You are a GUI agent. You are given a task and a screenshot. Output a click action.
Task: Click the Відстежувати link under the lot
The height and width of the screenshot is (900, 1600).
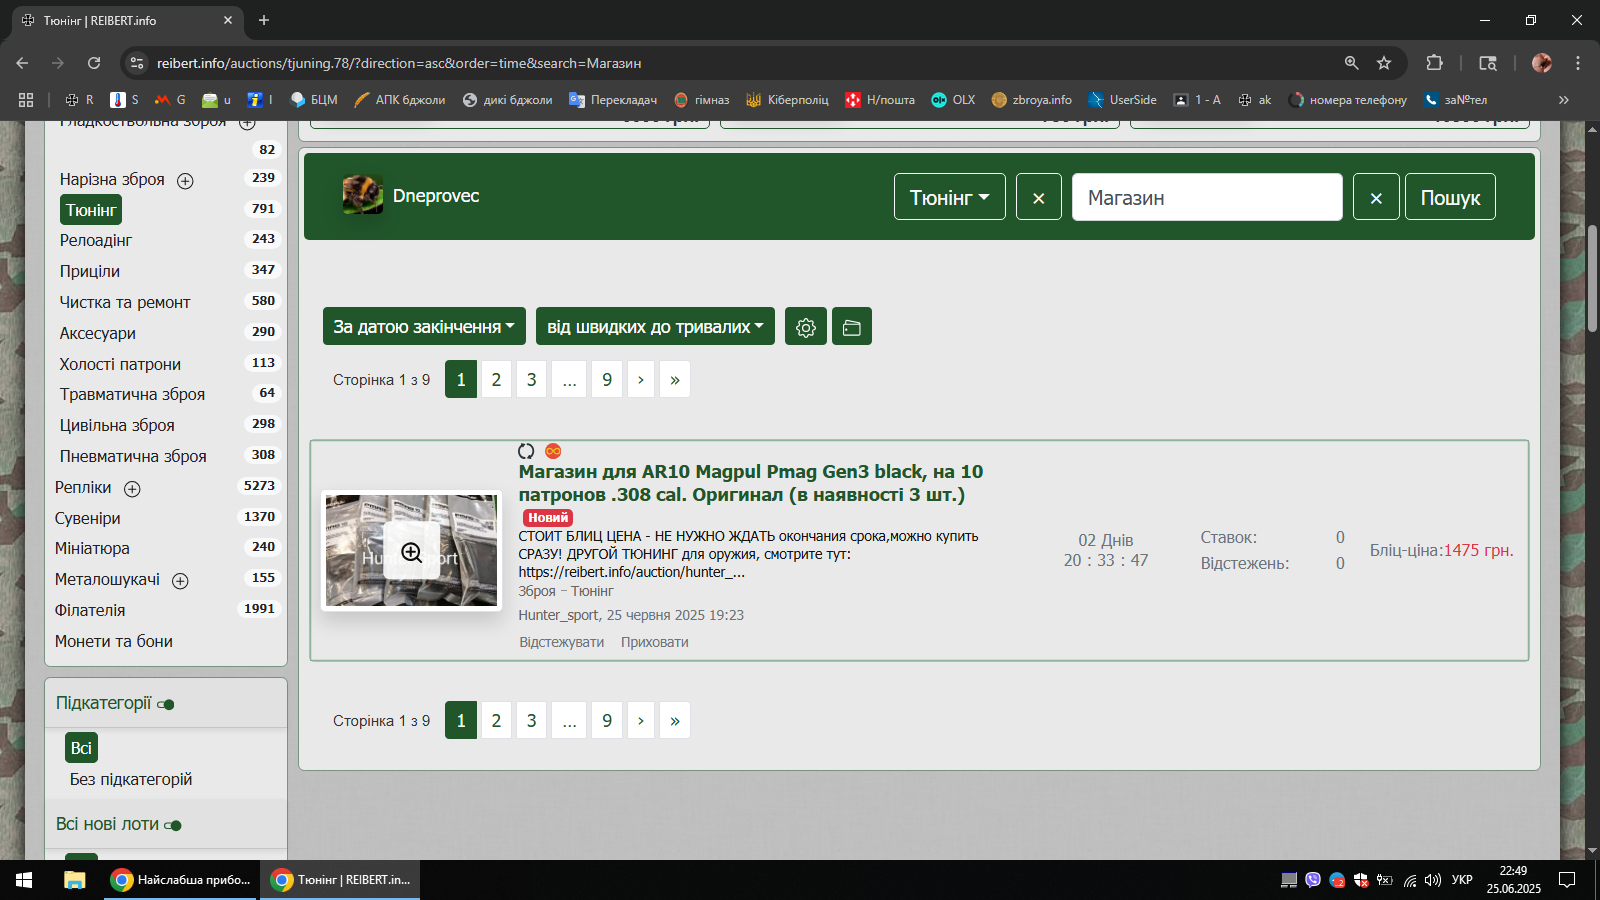561,642
